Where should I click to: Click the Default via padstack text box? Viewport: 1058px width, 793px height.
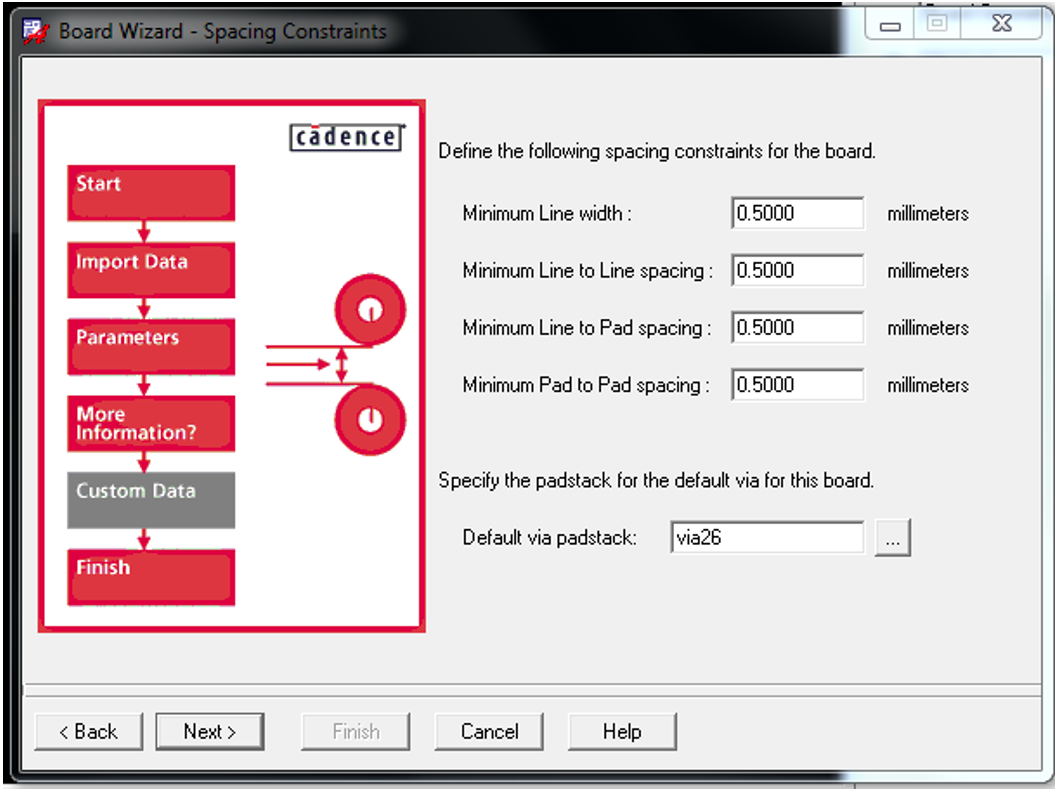coord(767,538)
